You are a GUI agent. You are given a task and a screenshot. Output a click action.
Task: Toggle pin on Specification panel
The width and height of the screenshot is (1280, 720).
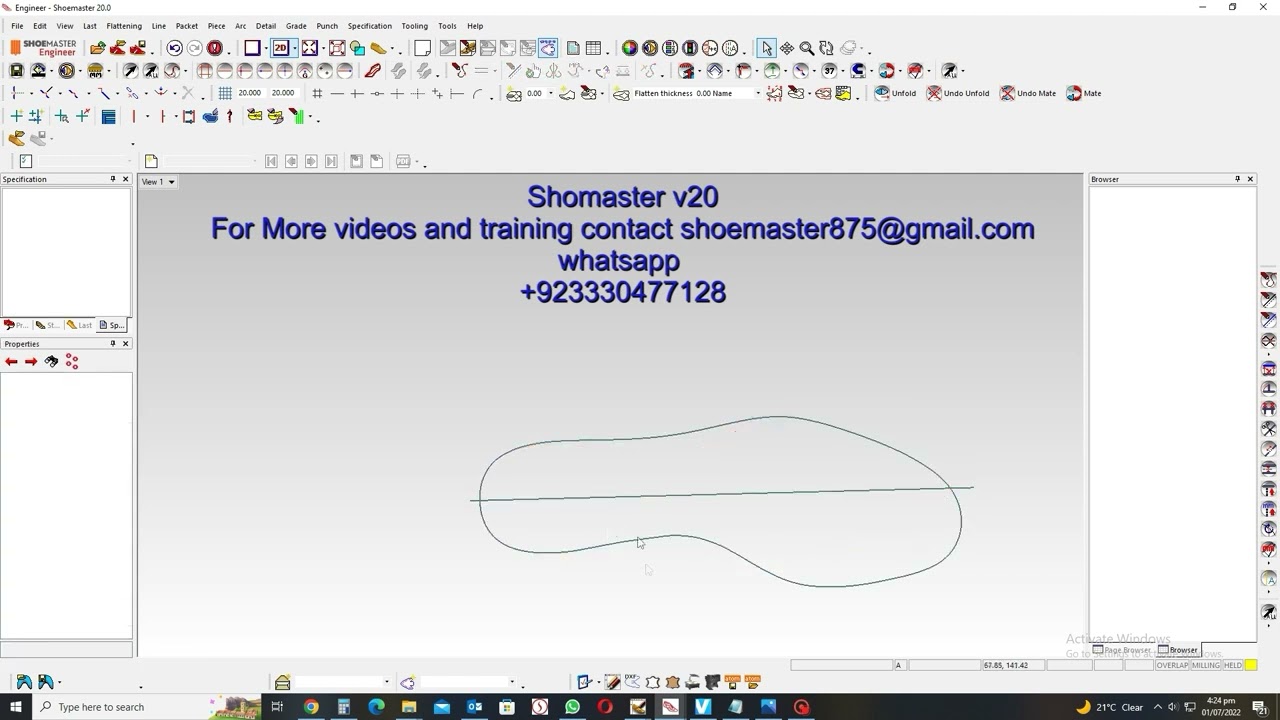112,179
